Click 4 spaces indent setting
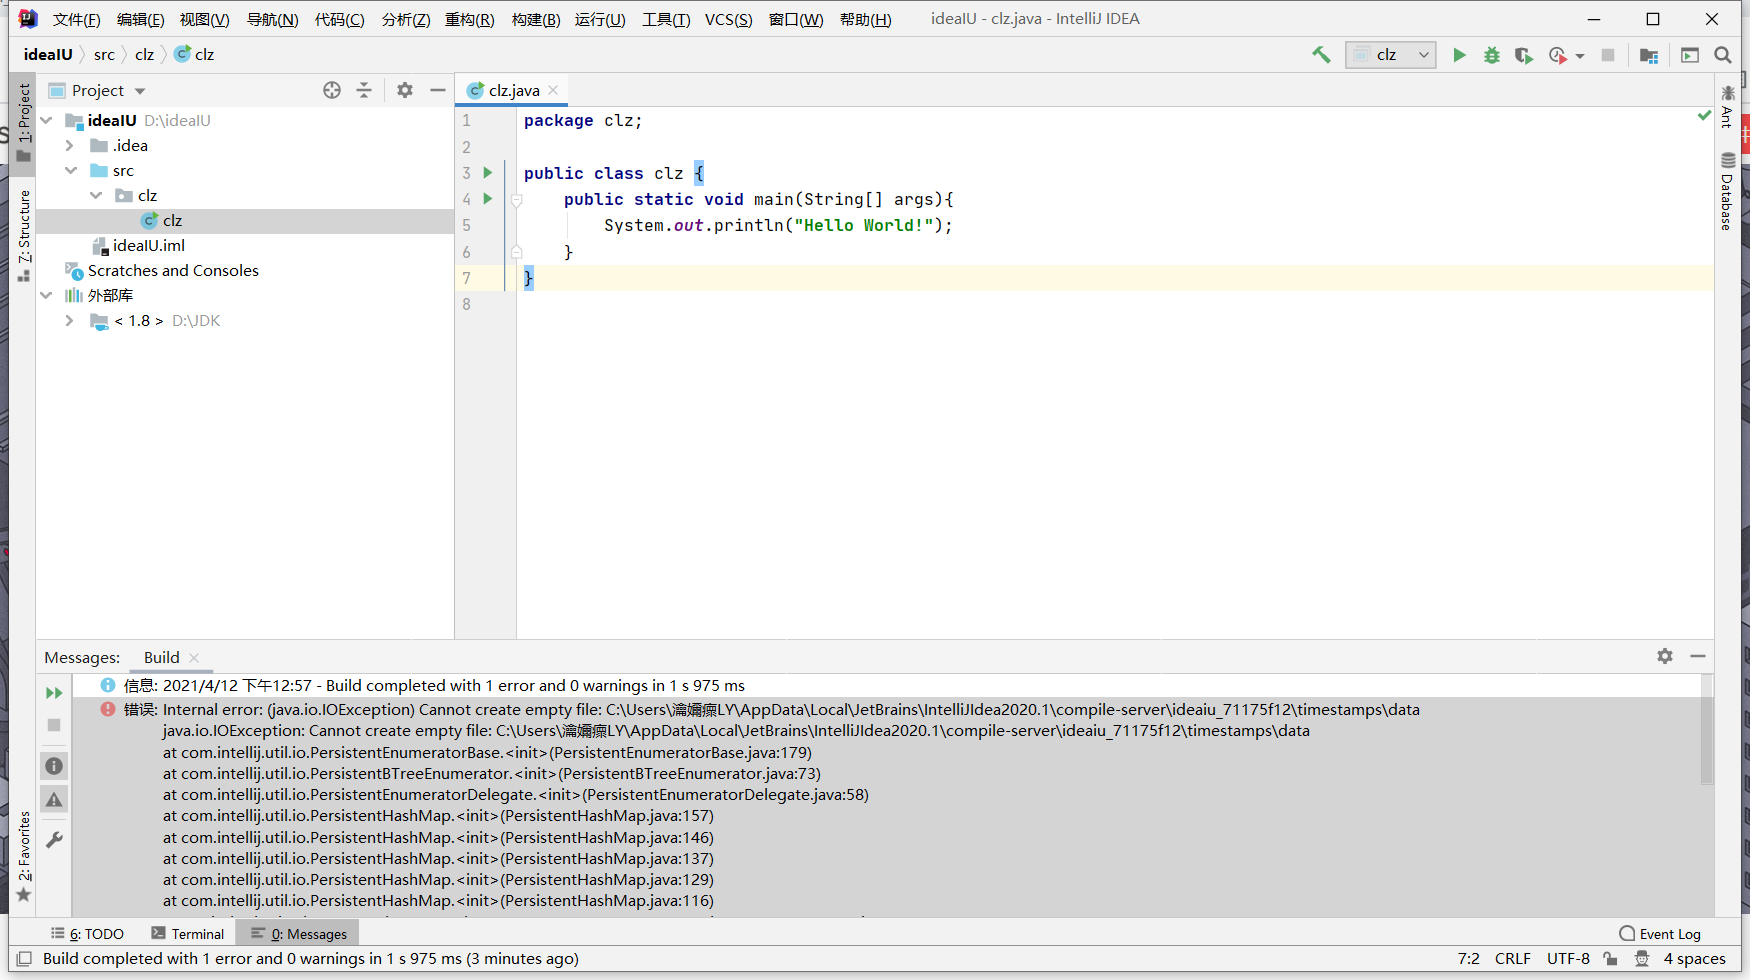Screen dimensions: 1750x980 [x=1694, y=958]
